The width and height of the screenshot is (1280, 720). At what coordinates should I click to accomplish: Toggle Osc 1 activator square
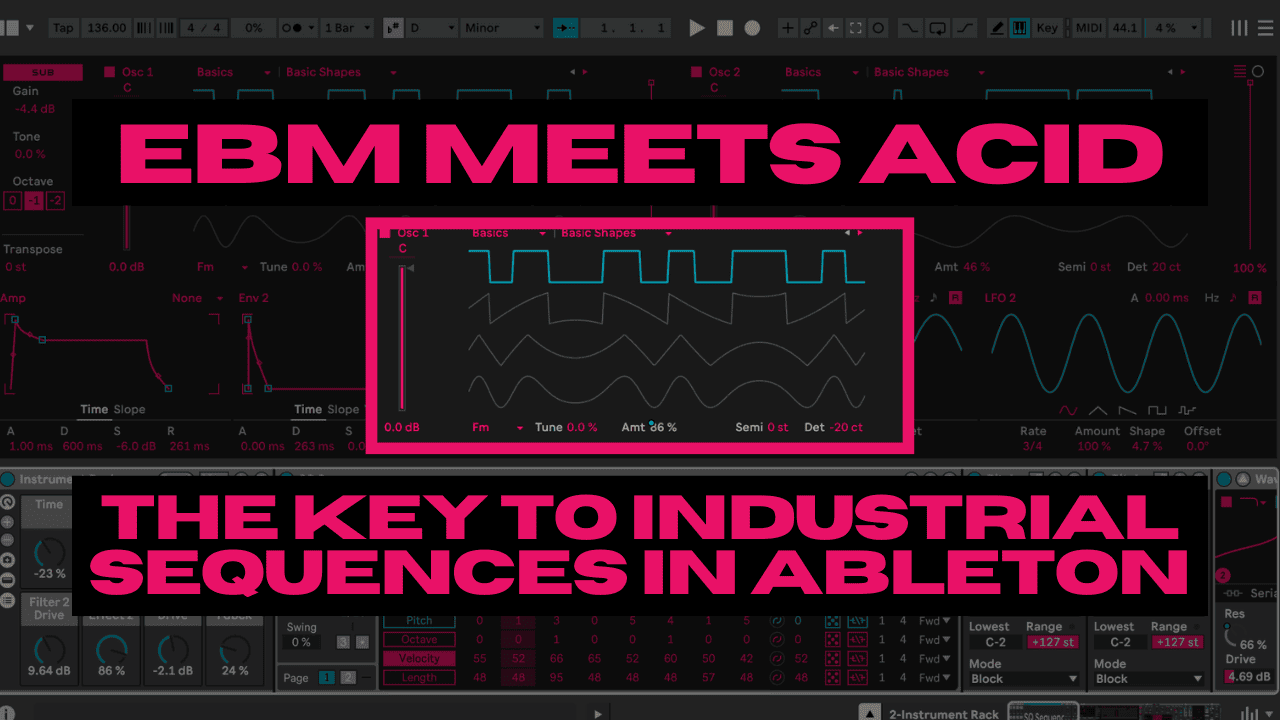110,72
